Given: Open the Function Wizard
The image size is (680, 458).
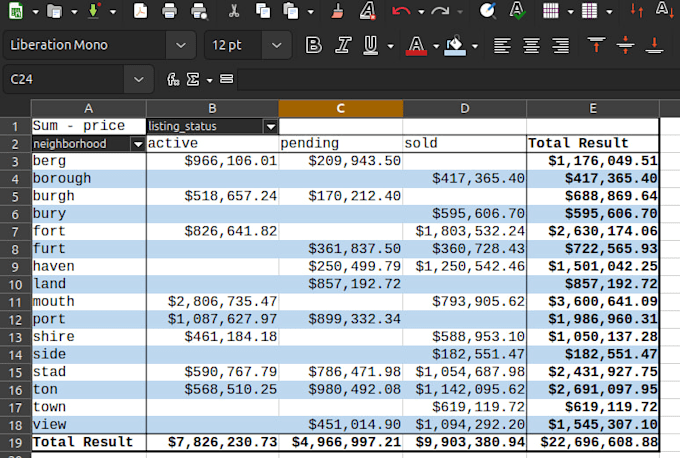Looking at the screenshot, I should 173,79.
